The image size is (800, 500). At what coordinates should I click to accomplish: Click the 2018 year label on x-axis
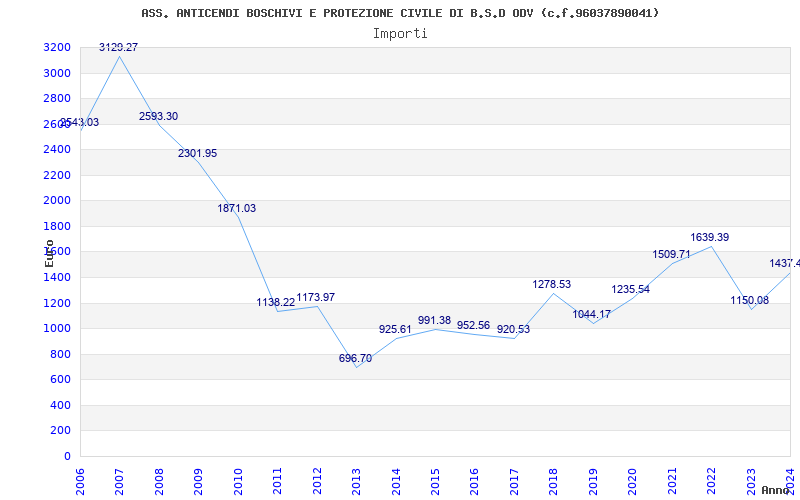pos(554,482)
